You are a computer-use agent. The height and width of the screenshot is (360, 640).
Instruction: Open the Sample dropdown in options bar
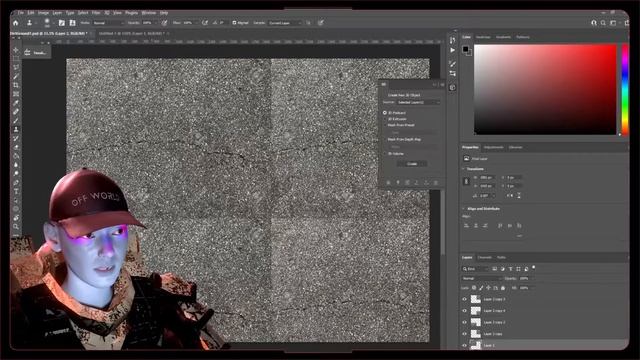tap(285, 23)
